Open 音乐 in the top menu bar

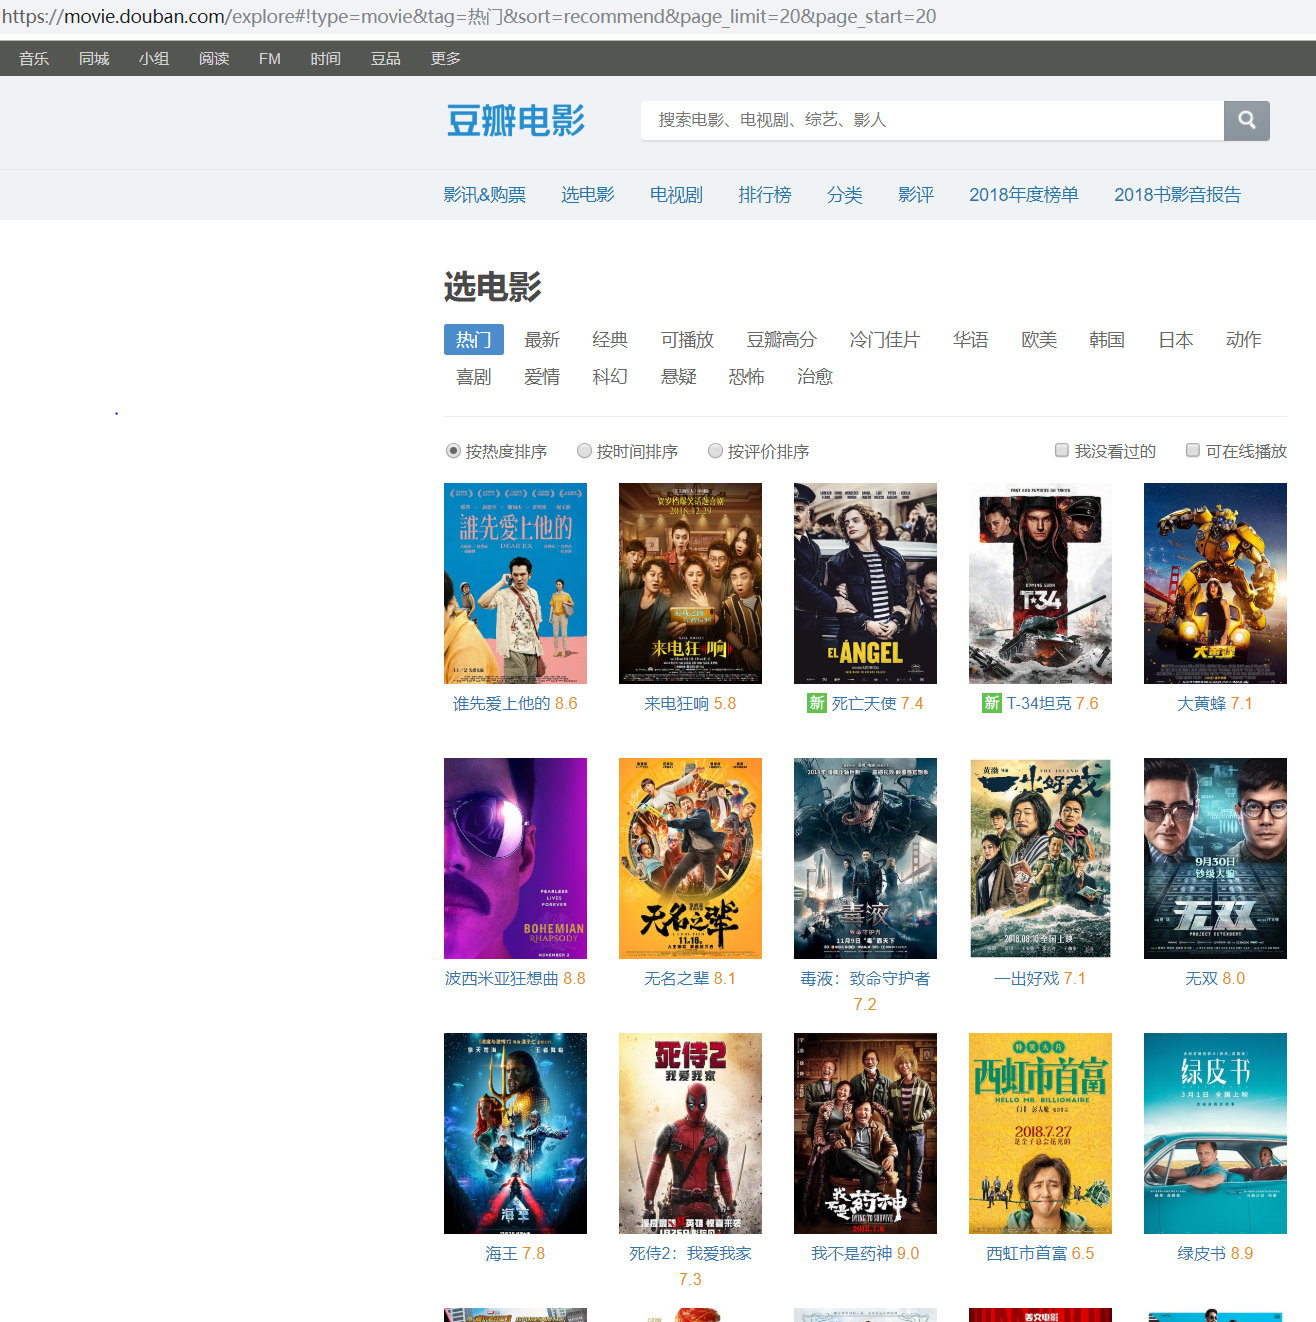pos(33,58)
